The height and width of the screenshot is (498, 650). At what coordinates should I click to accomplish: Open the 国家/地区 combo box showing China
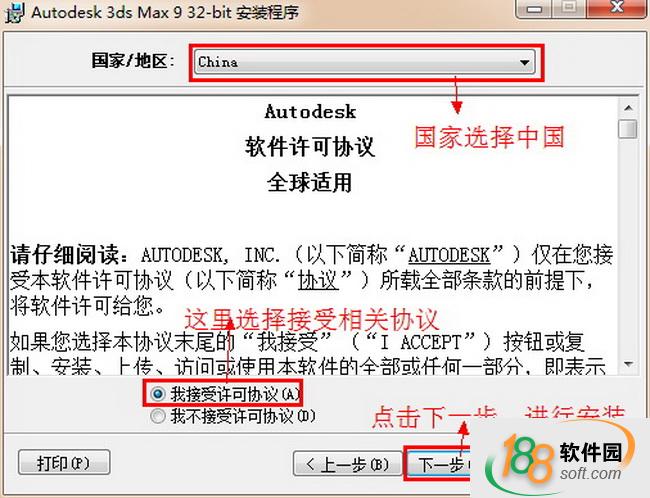[365, 63]
